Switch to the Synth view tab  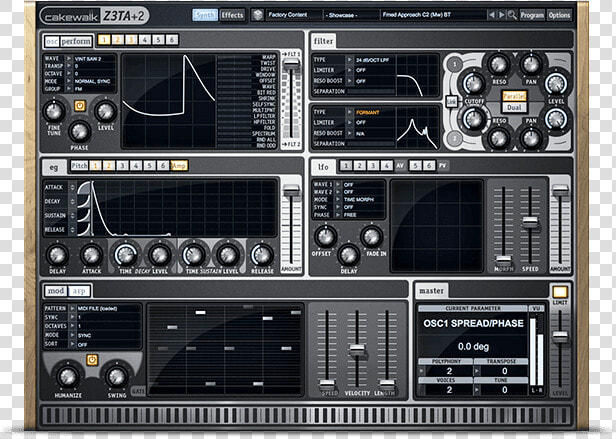[205, 15]
